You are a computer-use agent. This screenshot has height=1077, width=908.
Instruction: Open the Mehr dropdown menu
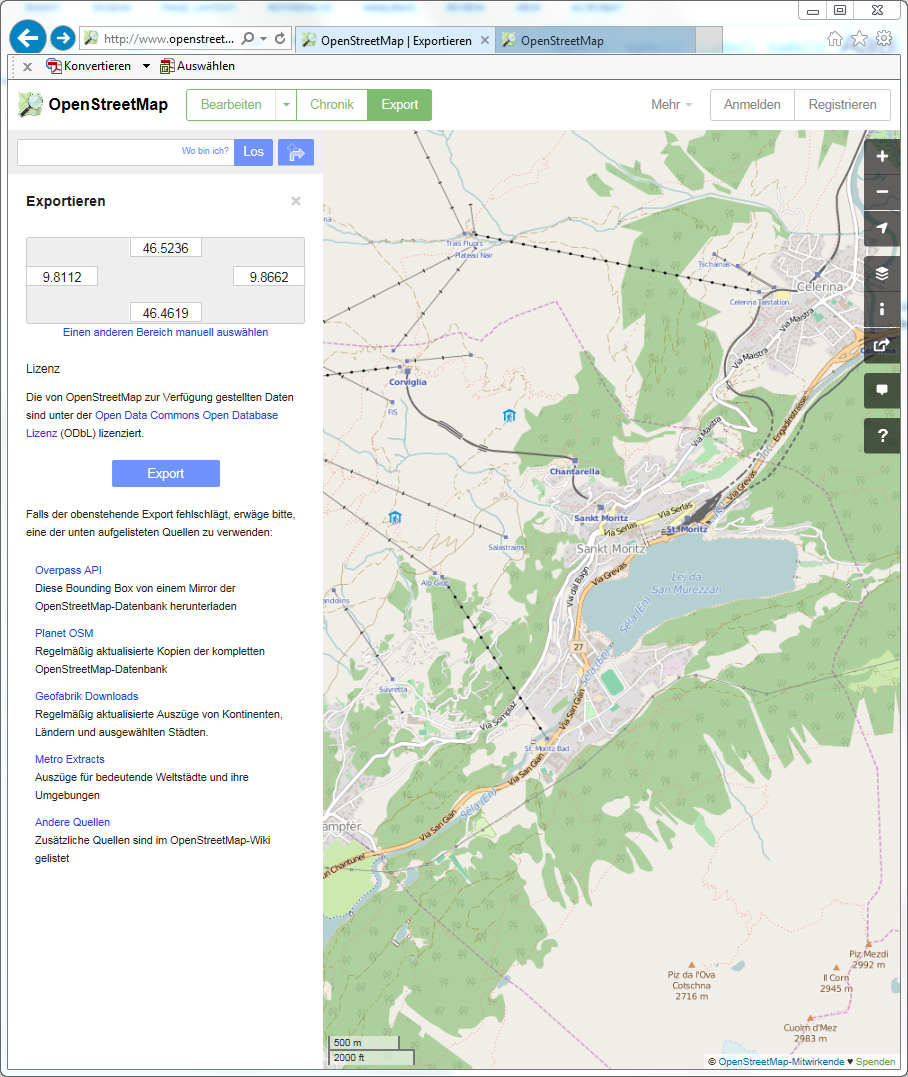click(x=671, y=105)
